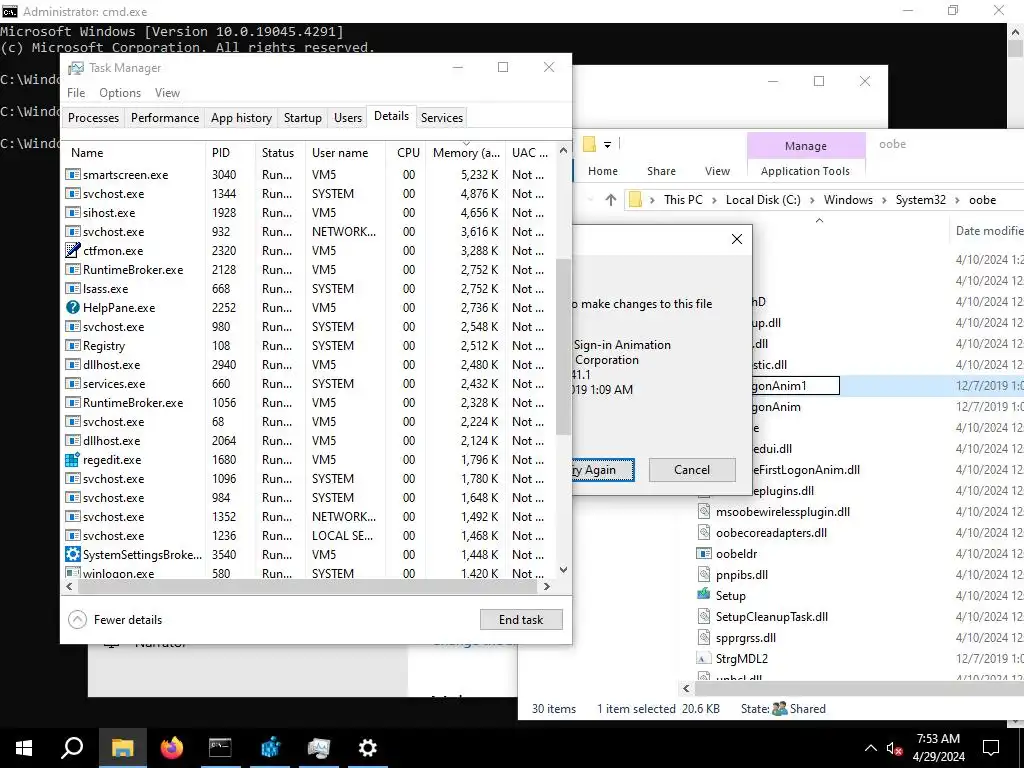Screen dimensions: 1024x768
Task: Open Task Manager View menu
Action: (167, 93)
